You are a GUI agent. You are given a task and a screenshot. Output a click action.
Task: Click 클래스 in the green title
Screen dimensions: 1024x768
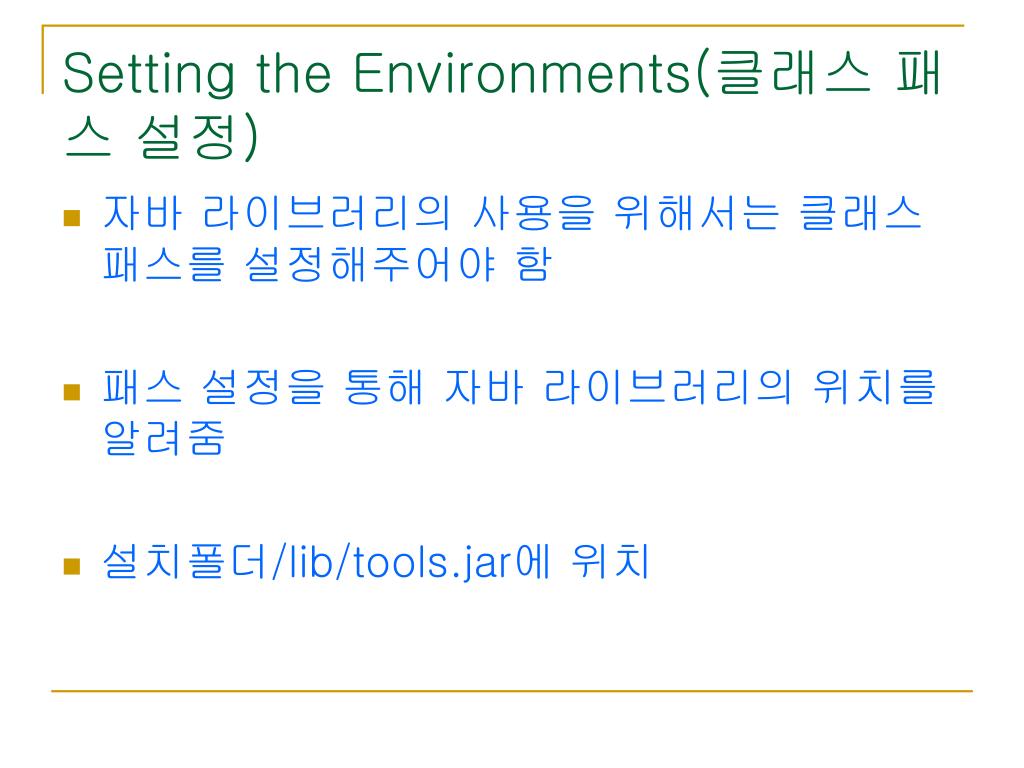tap(793, 72)
